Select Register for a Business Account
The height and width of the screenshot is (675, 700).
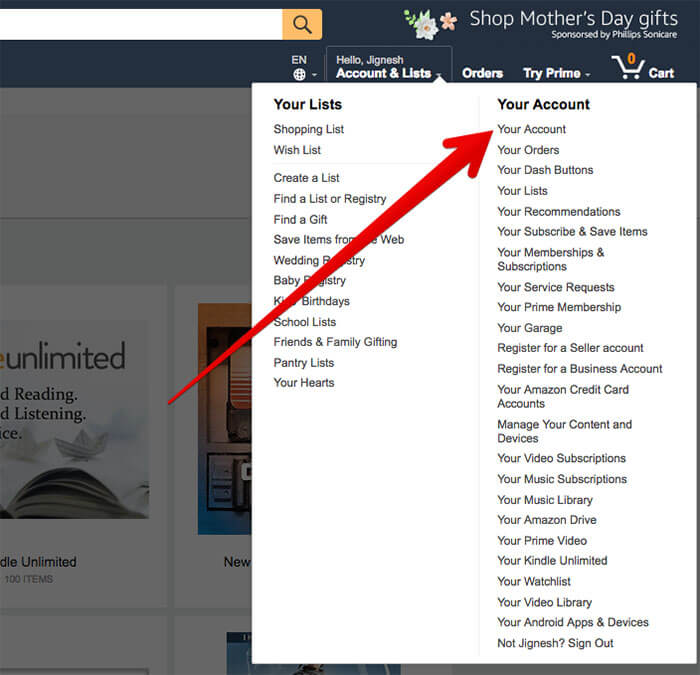[579, 369]
